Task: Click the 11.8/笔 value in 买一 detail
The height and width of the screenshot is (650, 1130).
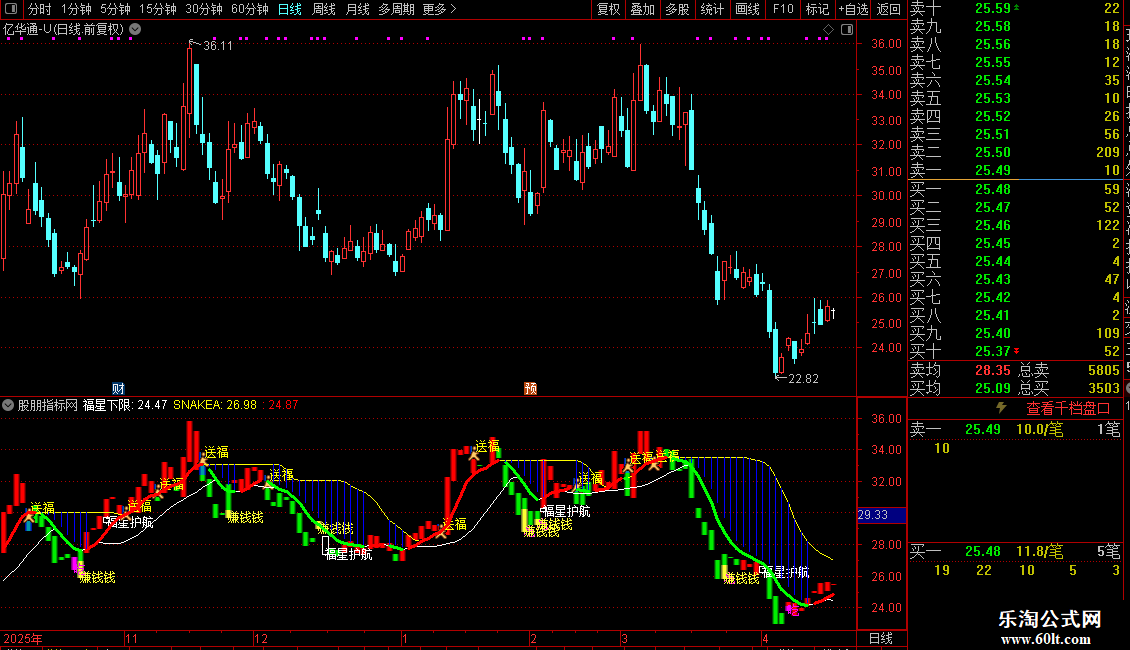Action: [x=1039, y=552]
